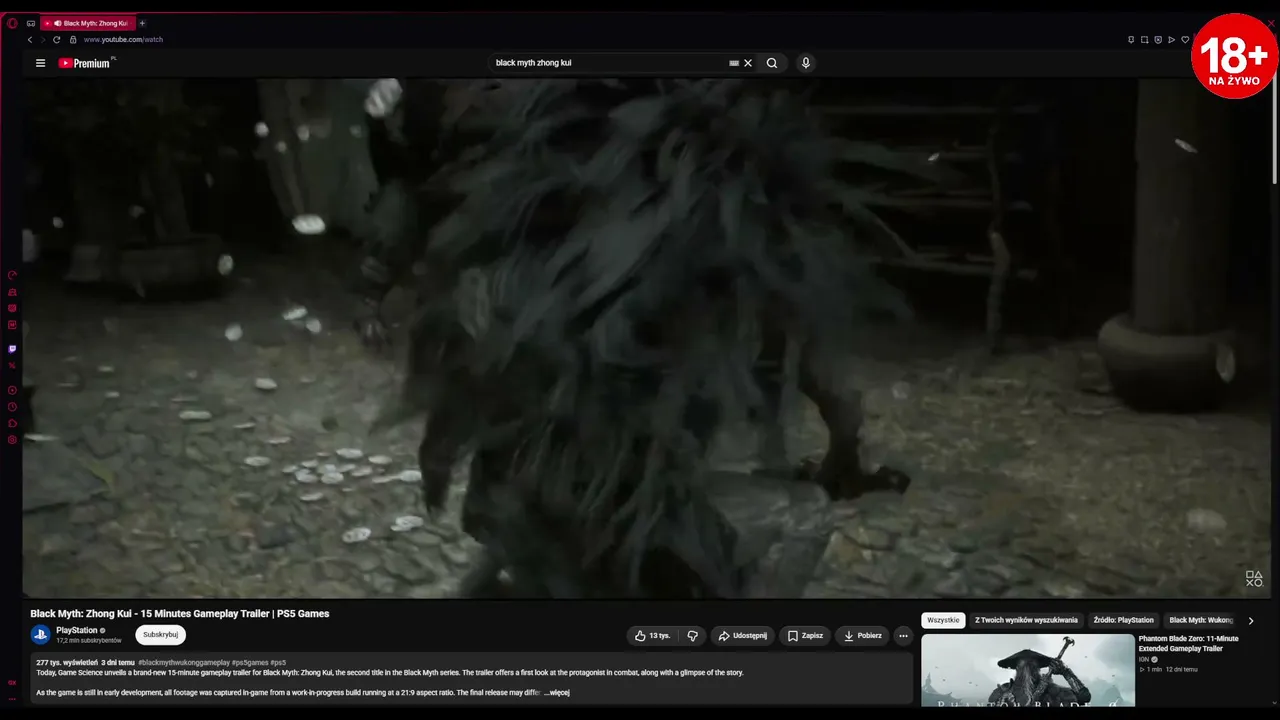Select the Źródło: PlayStation chip
The height and width of the screenshot is (720, 1280).
(x=1123, y=621)
